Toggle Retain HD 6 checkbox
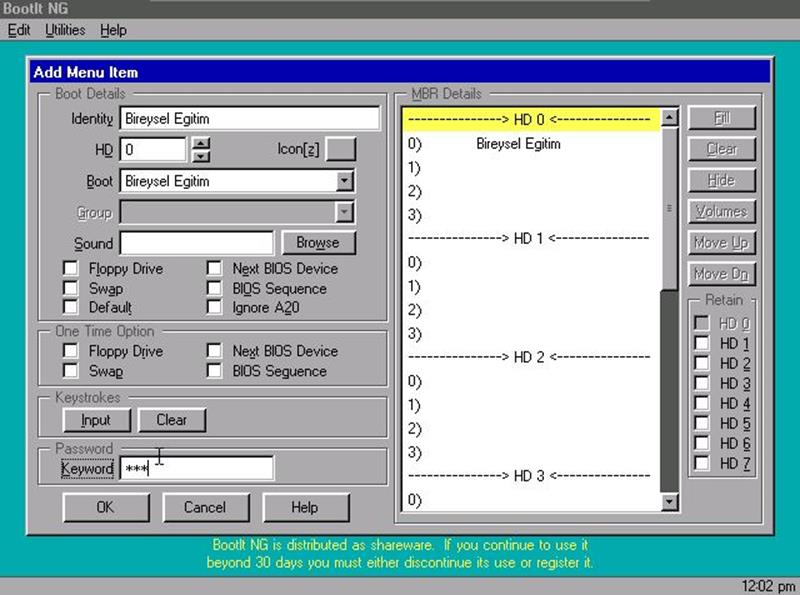 click(x=702, y=443)
